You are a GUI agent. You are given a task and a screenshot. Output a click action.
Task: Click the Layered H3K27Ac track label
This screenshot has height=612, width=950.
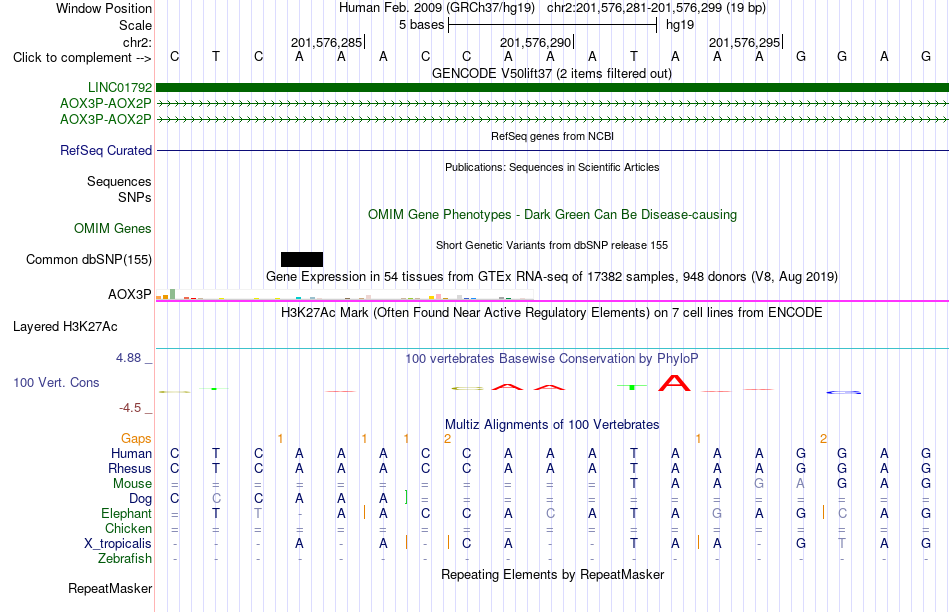click(x=65, y=327)
